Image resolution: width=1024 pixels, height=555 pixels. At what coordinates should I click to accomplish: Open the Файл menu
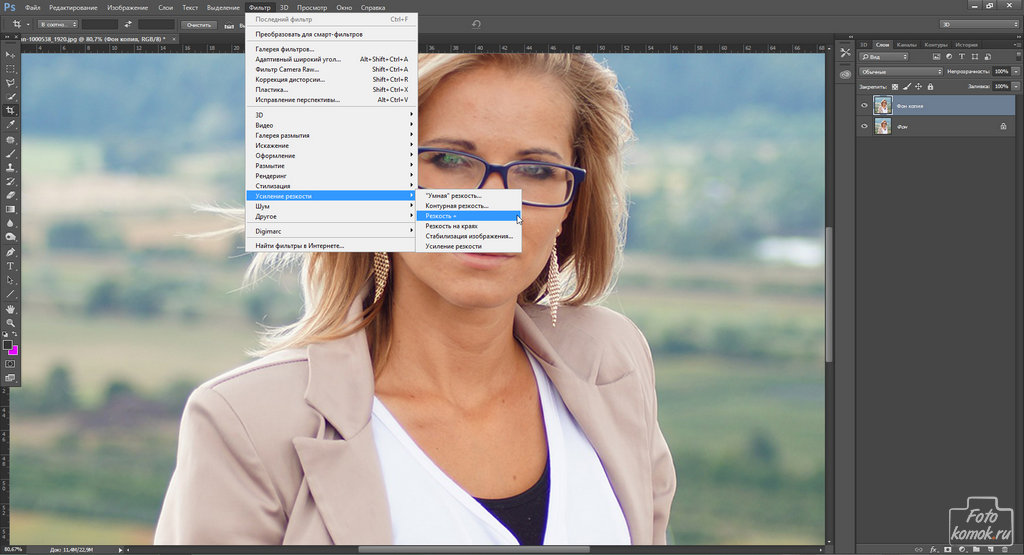coord(32,8)
